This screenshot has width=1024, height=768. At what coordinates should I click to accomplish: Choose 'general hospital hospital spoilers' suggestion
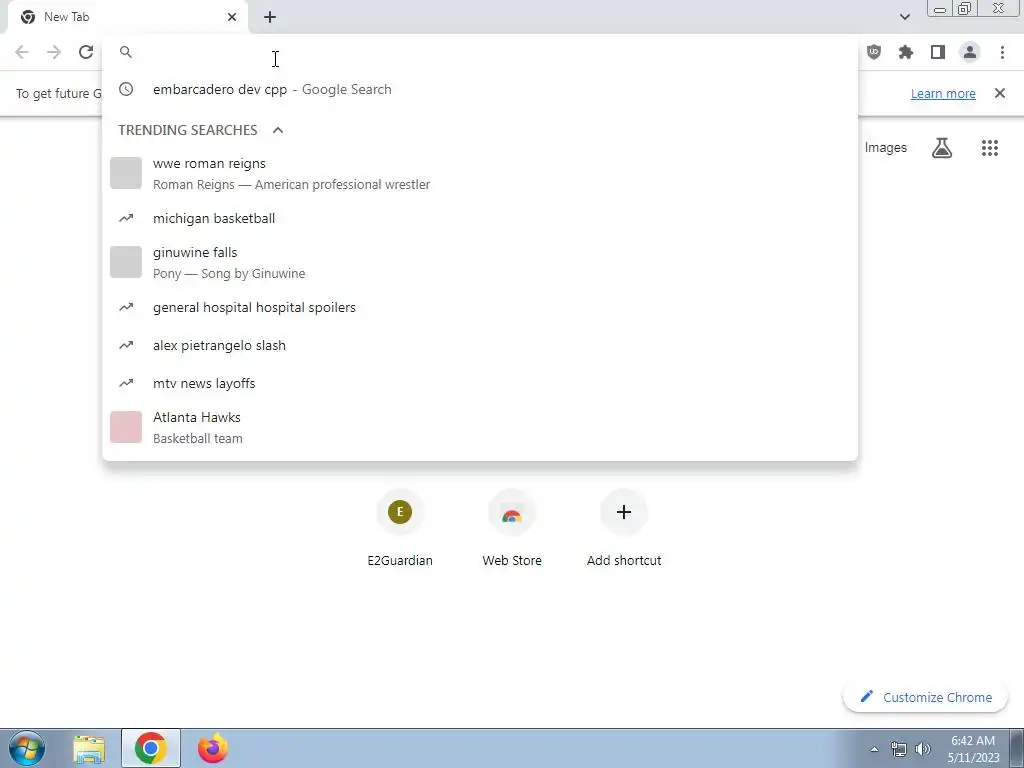point(480,308)
